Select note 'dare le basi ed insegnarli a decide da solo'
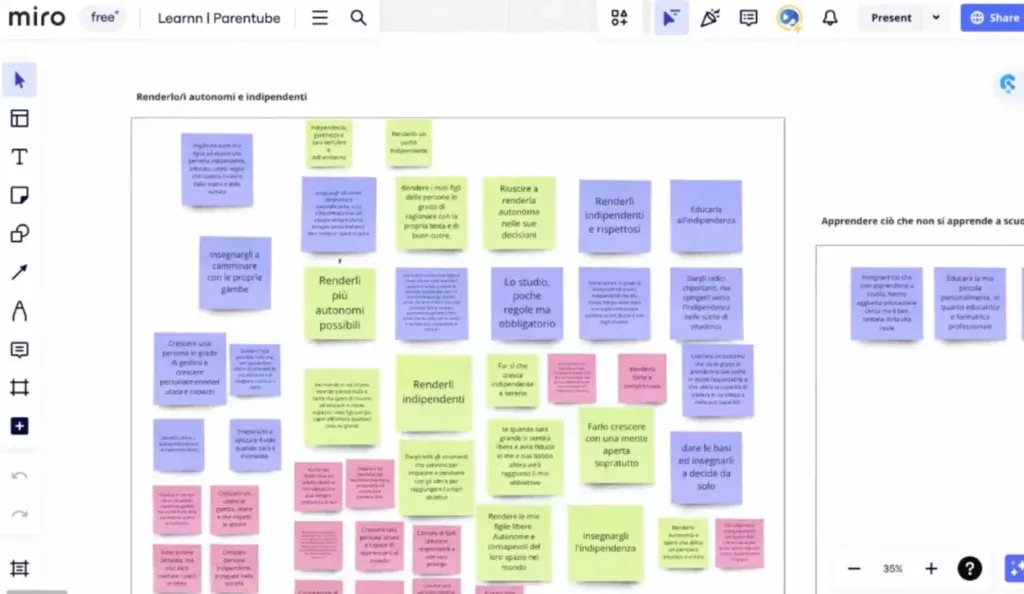Screen dimensions: 1024x594 pos(706,467)
